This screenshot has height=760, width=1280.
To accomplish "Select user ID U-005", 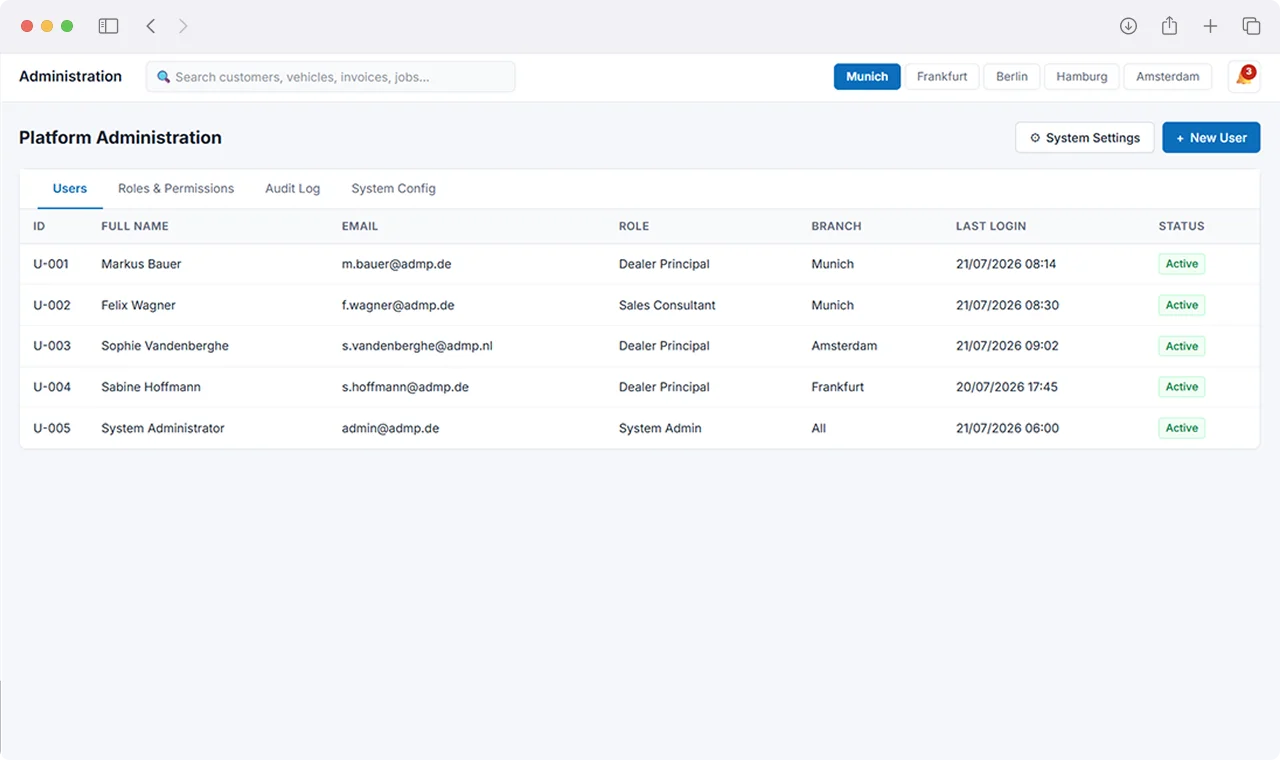I will tap(52, 428).
